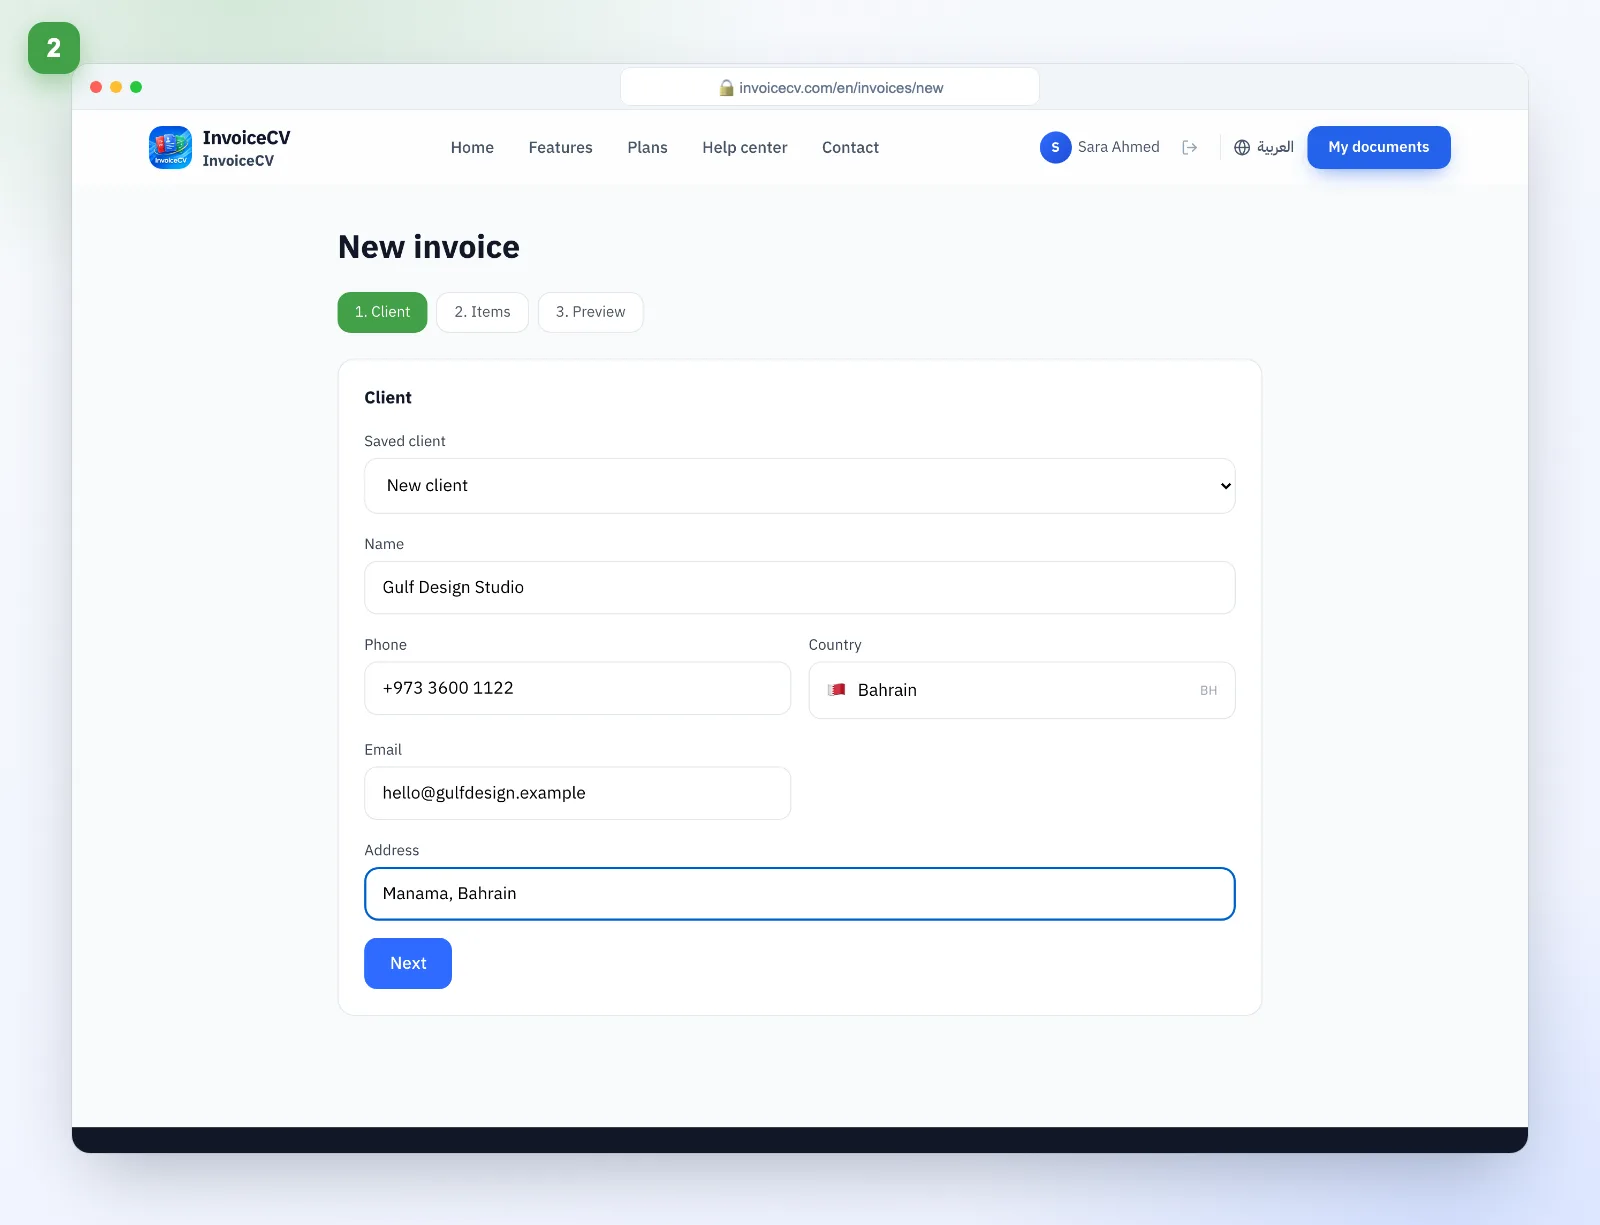This screenshot has width=1600, height=1225.
Task: Switch to the 3. Preview step tab
Action: [x=590, y=312]
